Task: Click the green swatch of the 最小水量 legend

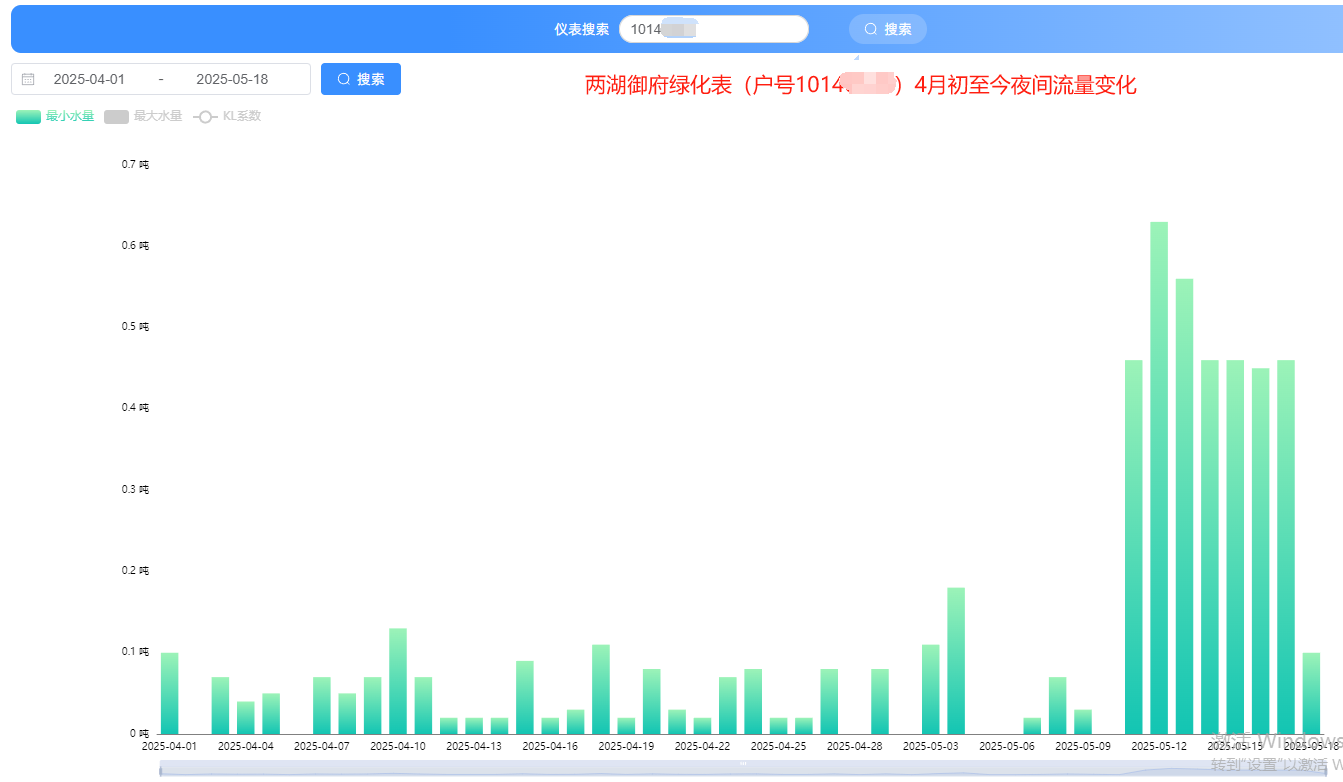Action: (28, 117)
